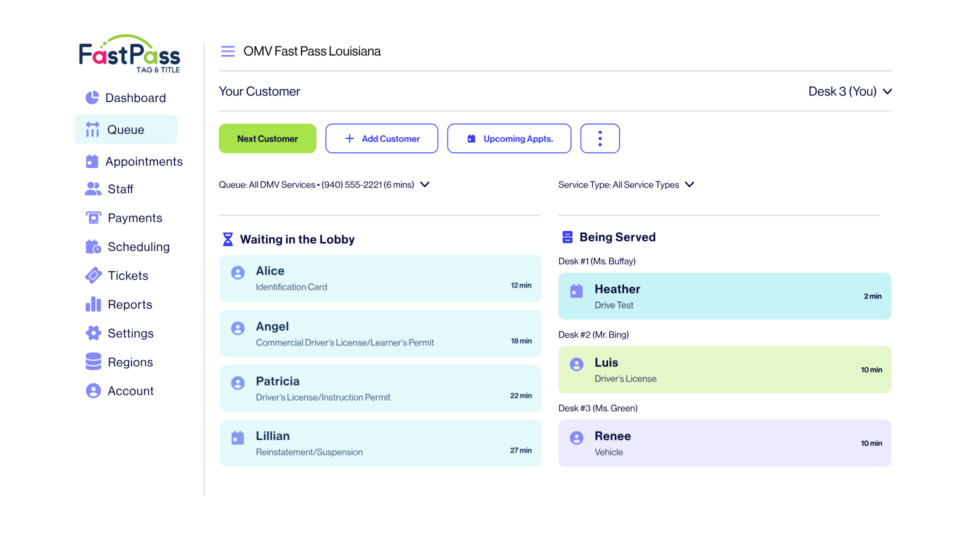Click the Scheduling calendar-clock icon

pos(93,246)
